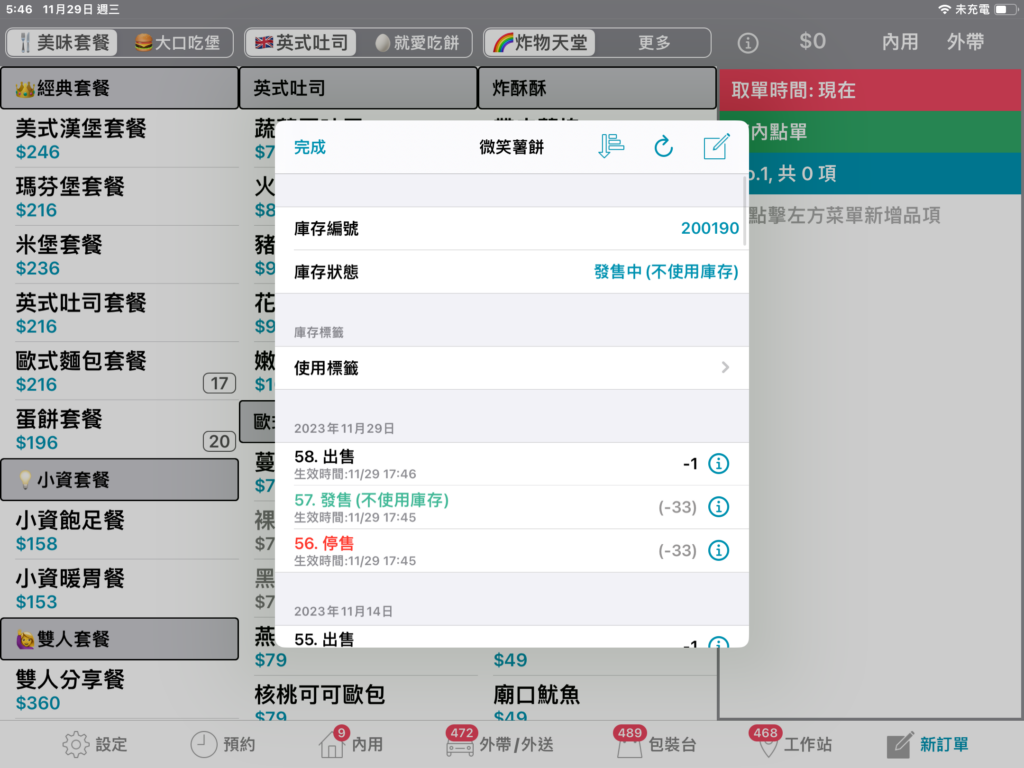Choose 外帶 order type at top
1024x768 pixels.
[965, 42]
